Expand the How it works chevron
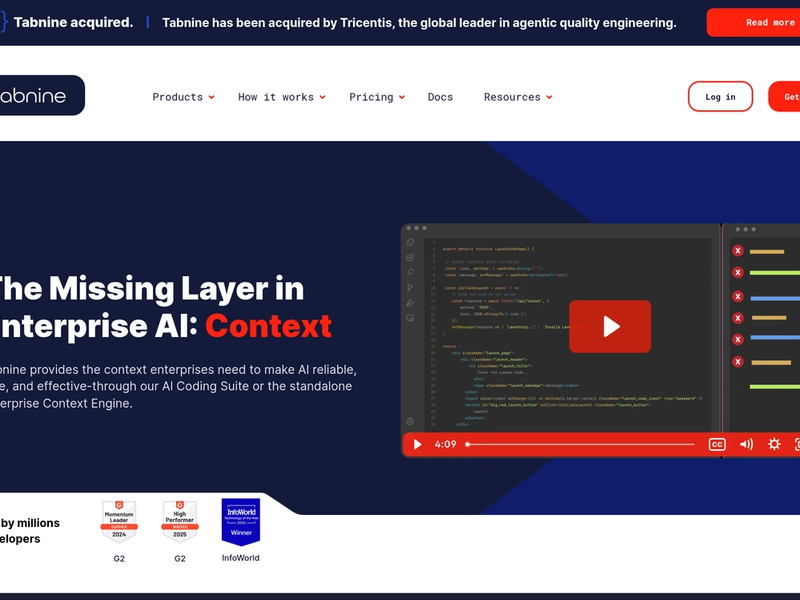This screenshot has width=800, height=600. [322, 97]
